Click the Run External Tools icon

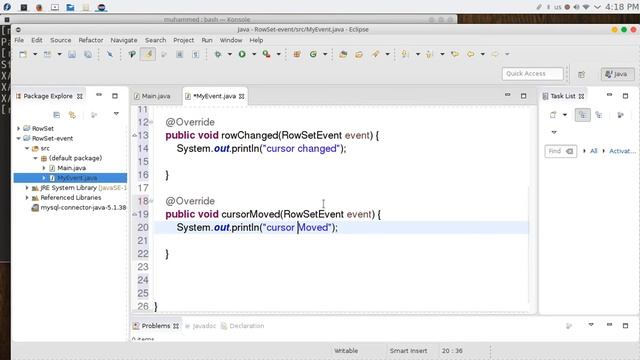pyautogui.click(x=267, y=54)
